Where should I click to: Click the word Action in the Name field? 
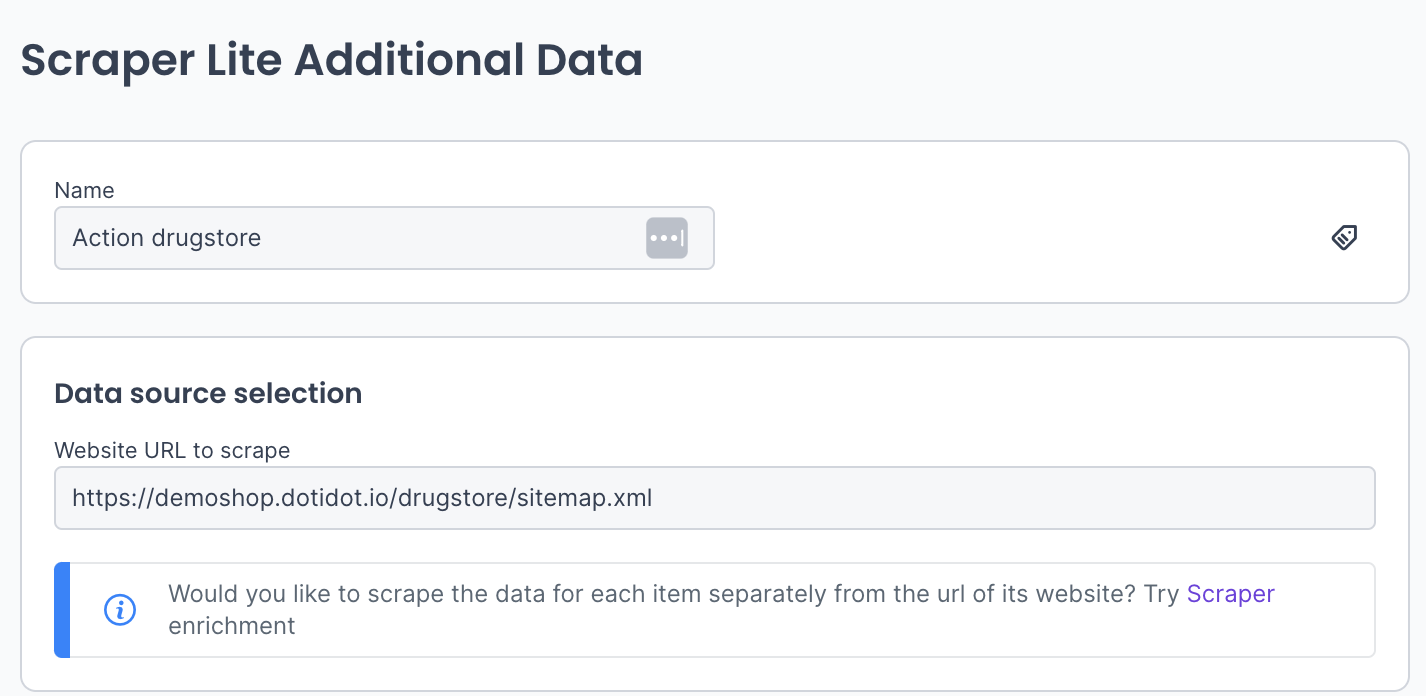coord(107,238)
